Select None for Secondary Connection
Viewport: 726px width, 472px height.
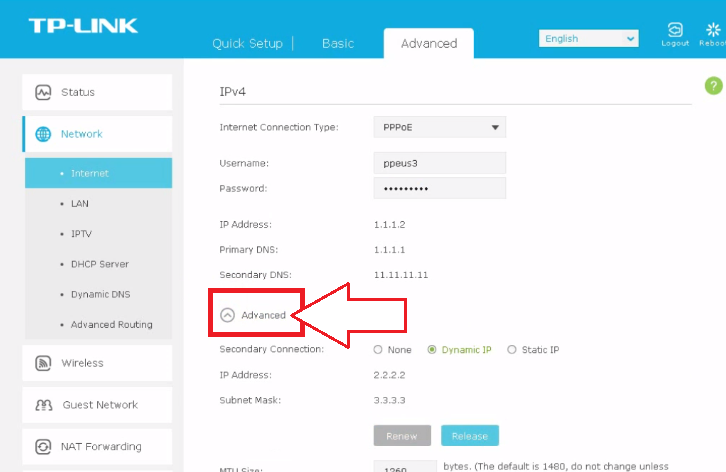[378, 350]
